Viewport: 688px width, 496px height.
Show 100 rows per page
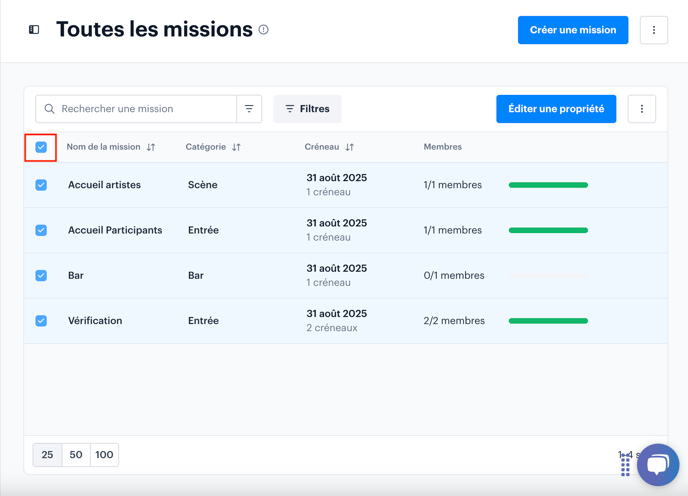tap(104, 455)
